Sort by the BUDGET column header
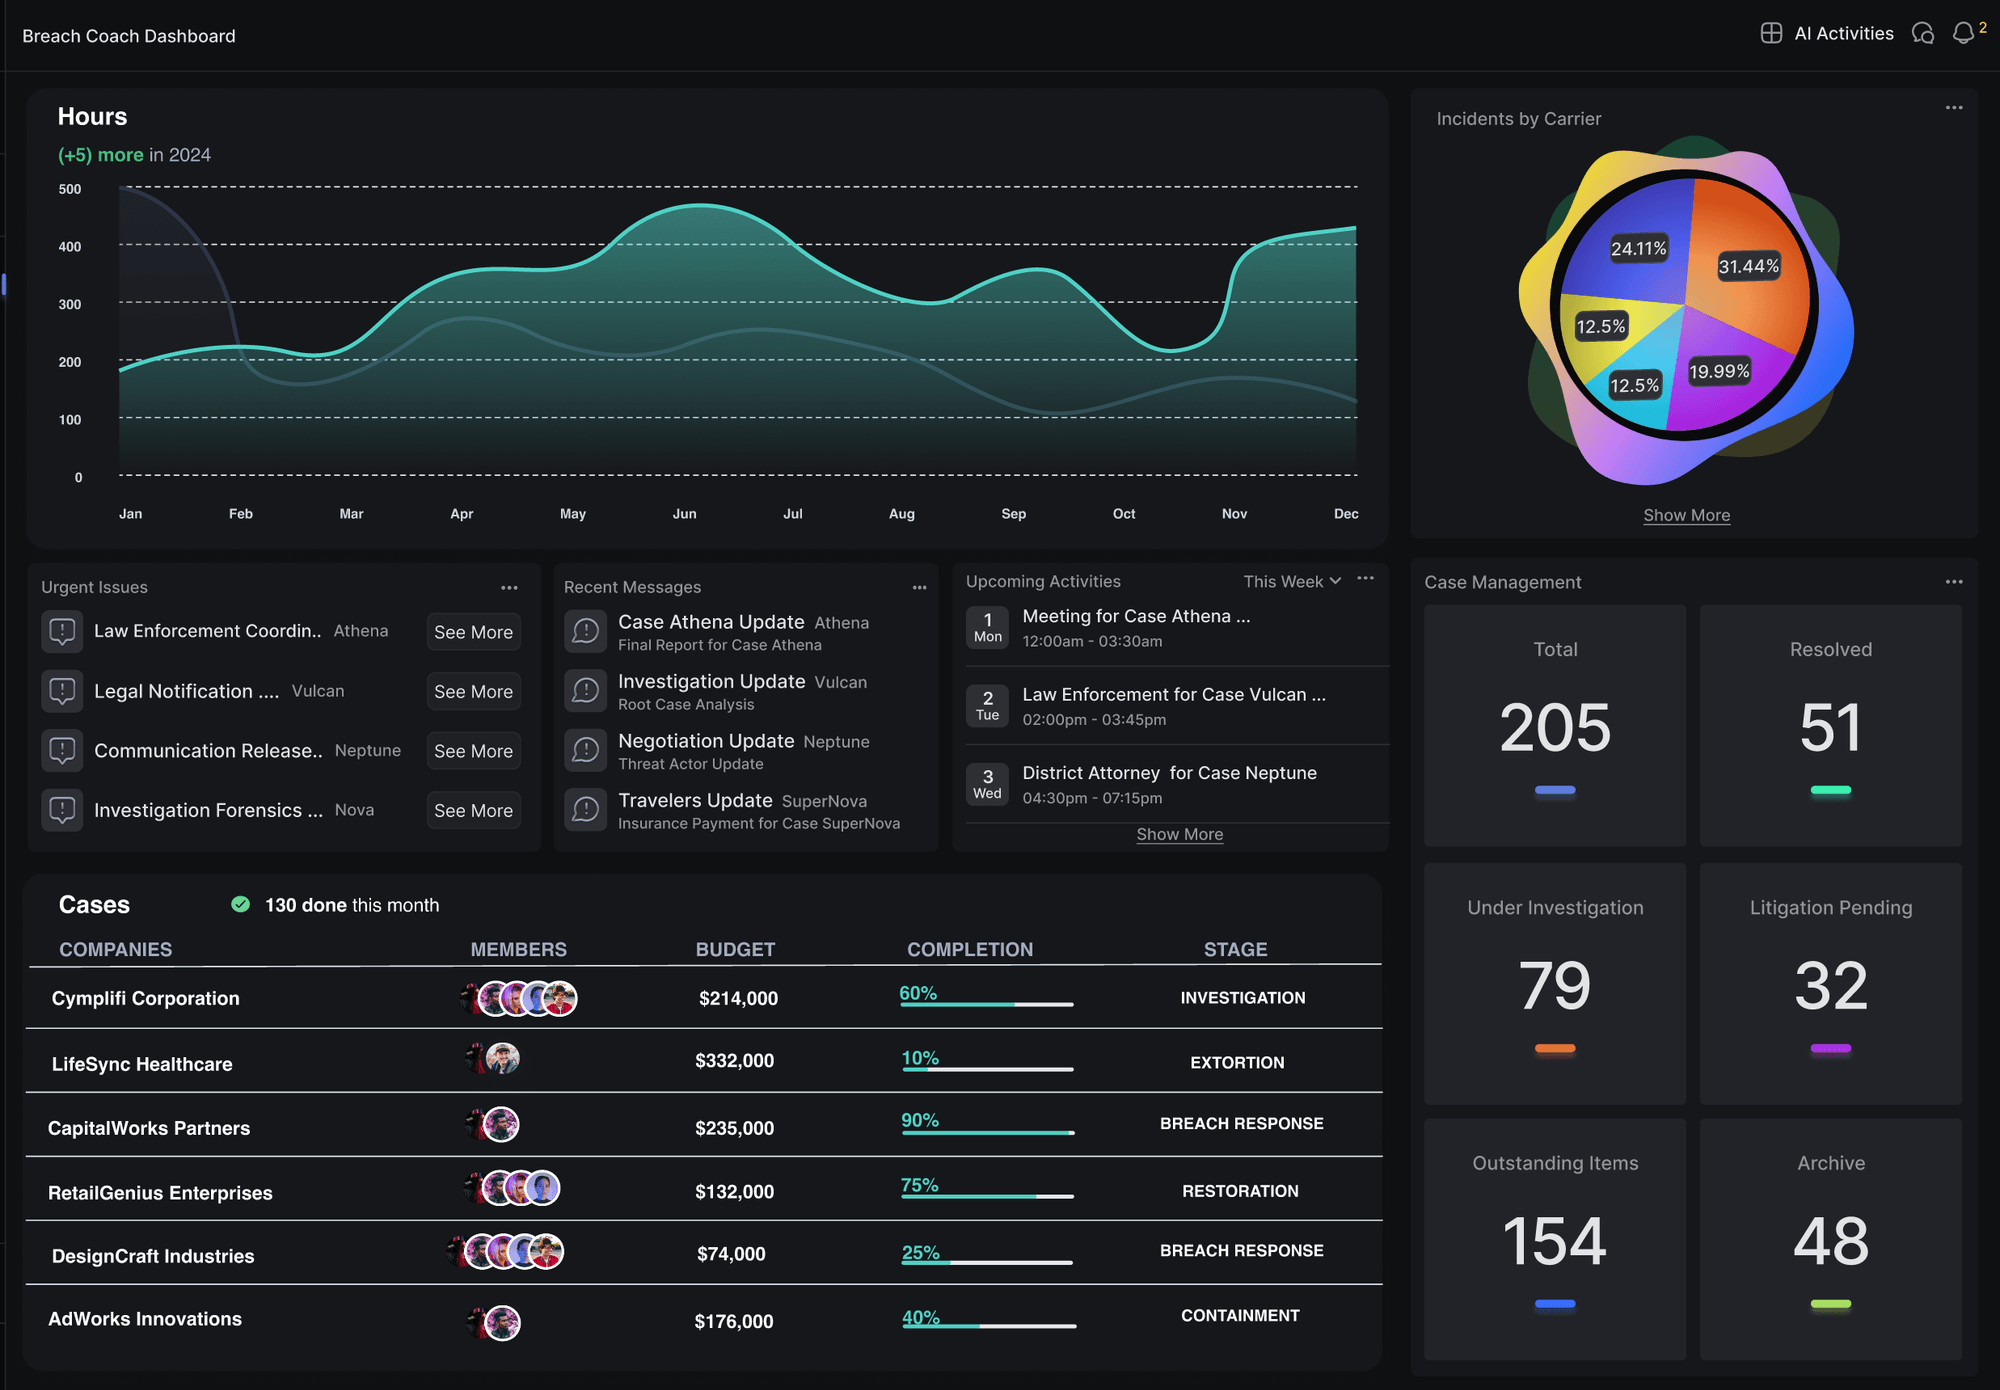The height and width of the screenshot is (1390, 2000). tap(735, 949)
